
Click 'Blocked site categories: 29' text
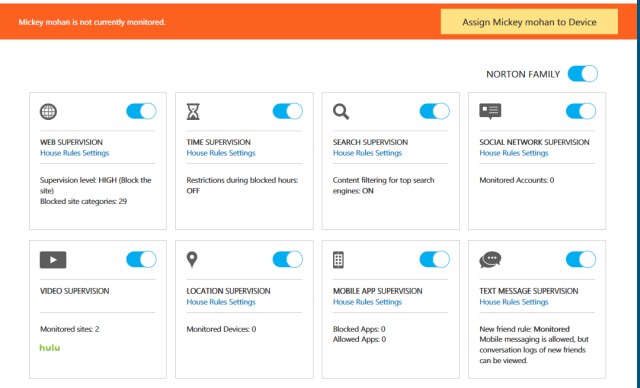[x=83, y=201]
